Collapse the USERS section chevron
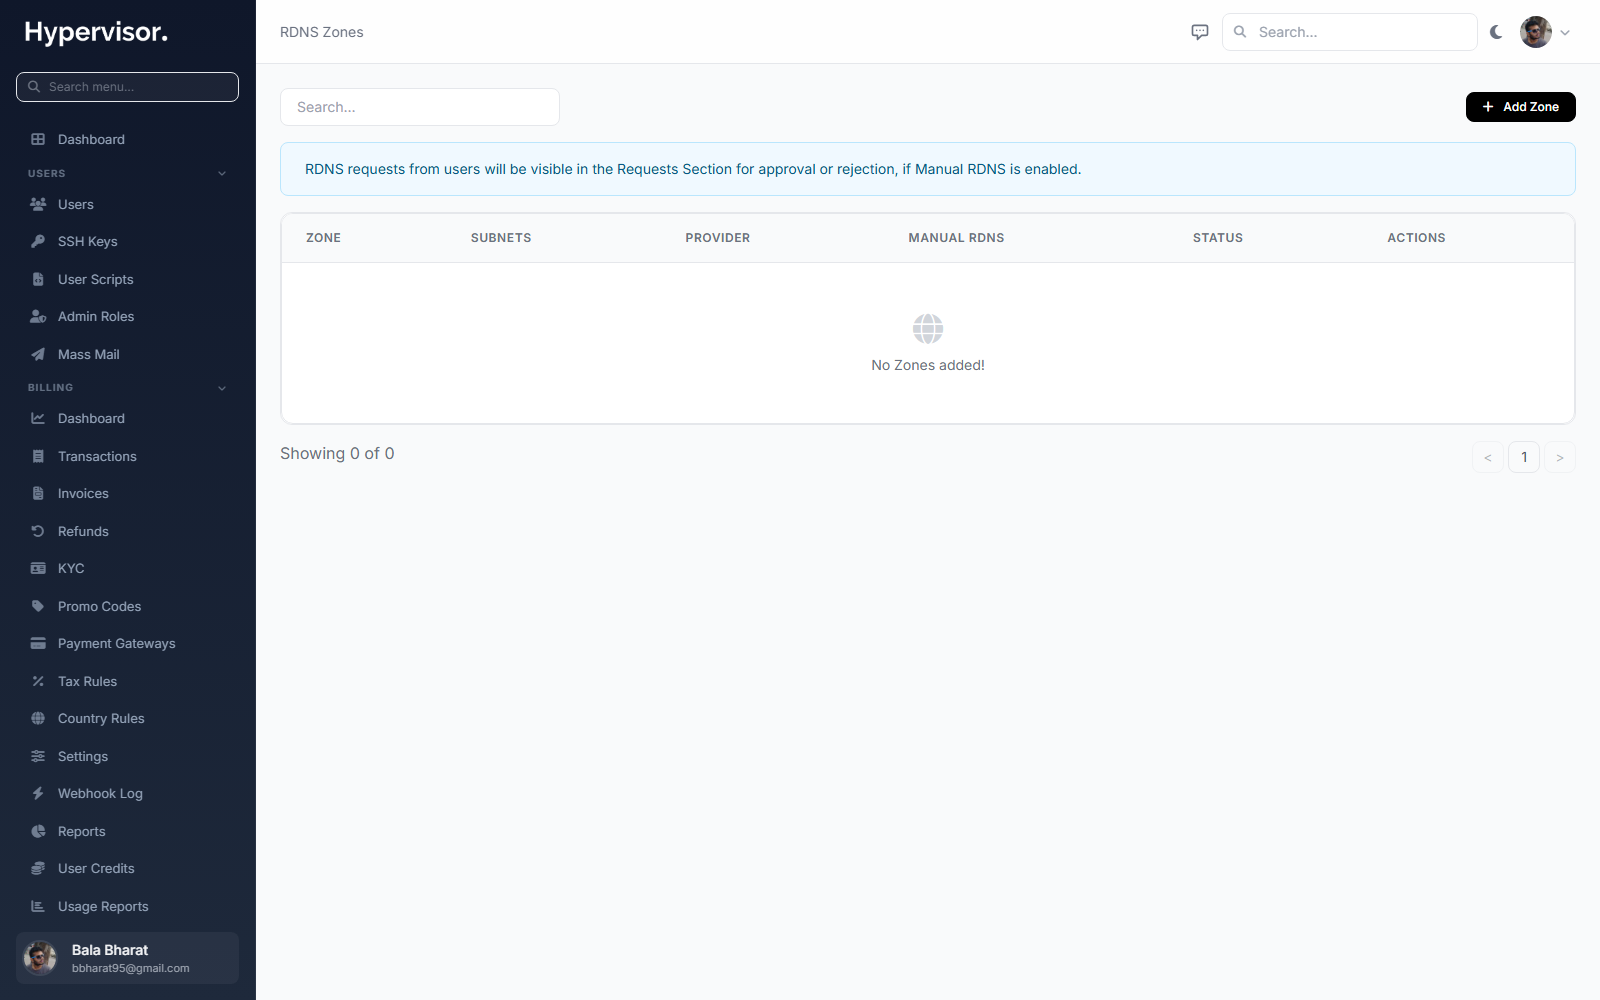This screenshot has height=1000, width=1600. (x=222, y=173)
